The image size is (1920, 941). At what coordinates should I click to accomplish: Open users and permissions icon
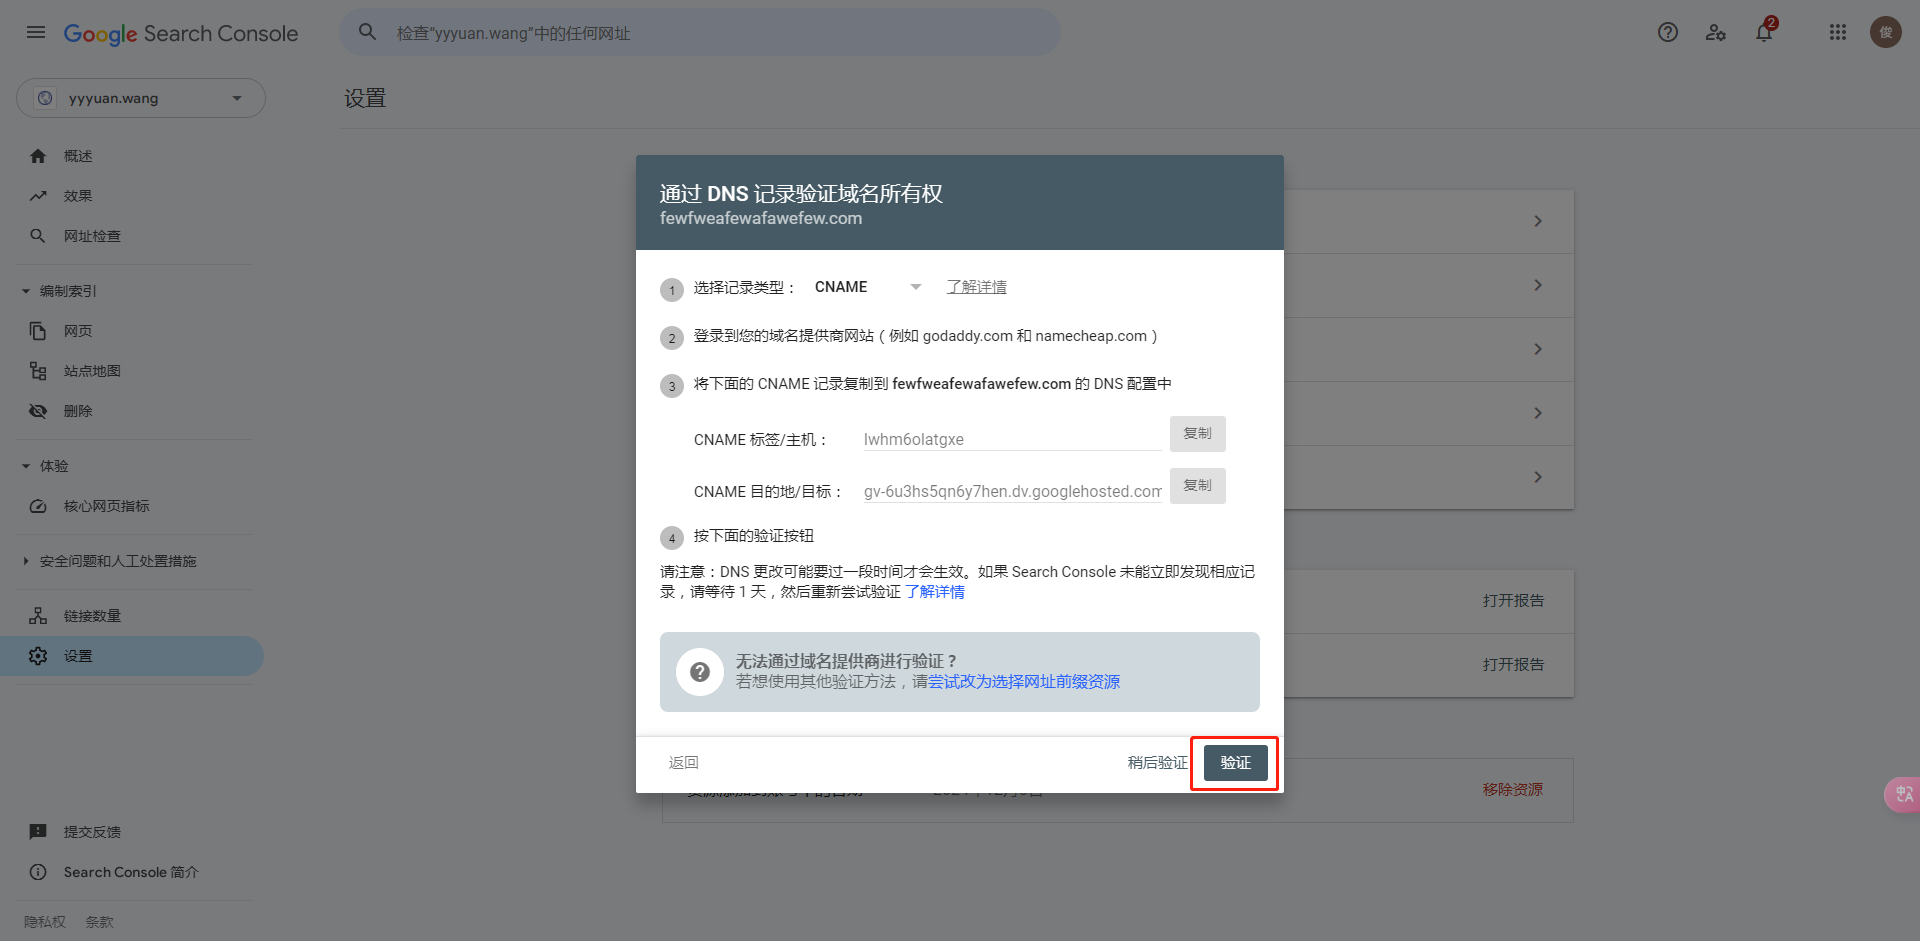pyautogui.click(x=1716, y=33)
